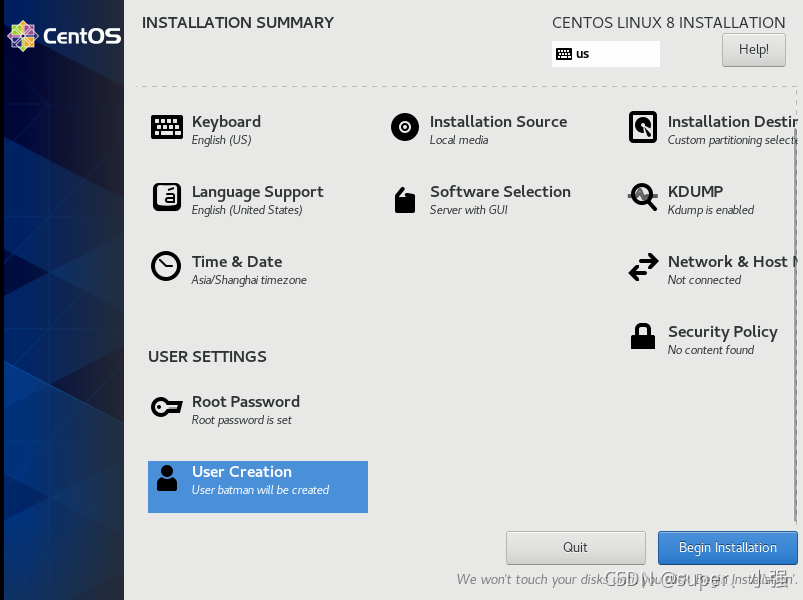The width and height of the screenshot is (803, 600).
Task: Click the Network & Host arrows icon
Action: pyautogui.click(x=643, y=267)
